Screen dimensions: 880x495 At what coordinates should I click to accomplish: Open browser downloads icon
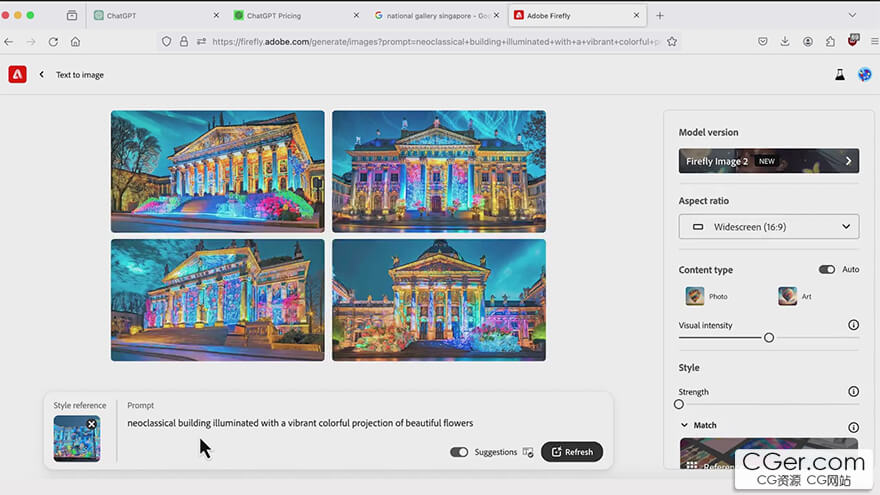785,42
